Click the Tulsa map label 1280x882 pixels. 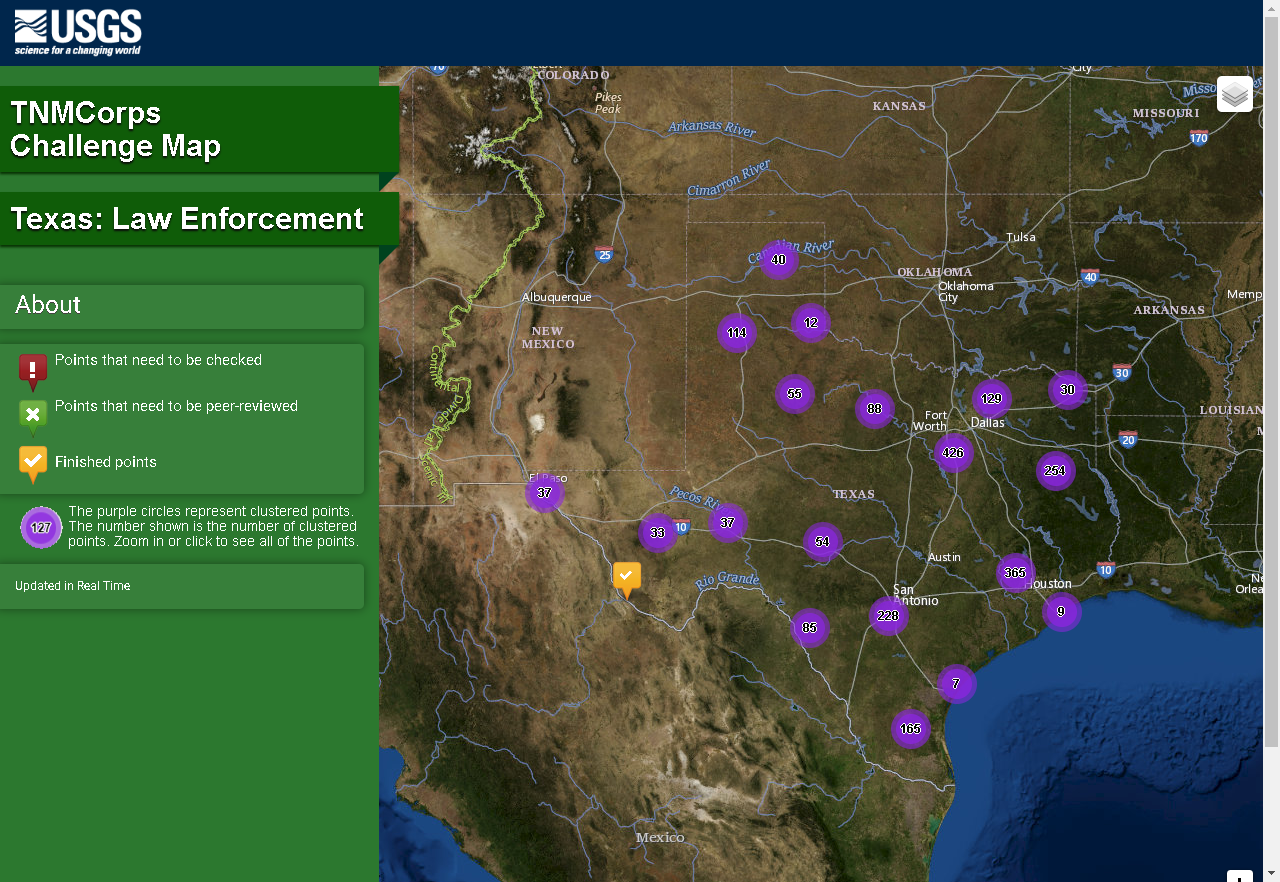point(1021,237)
